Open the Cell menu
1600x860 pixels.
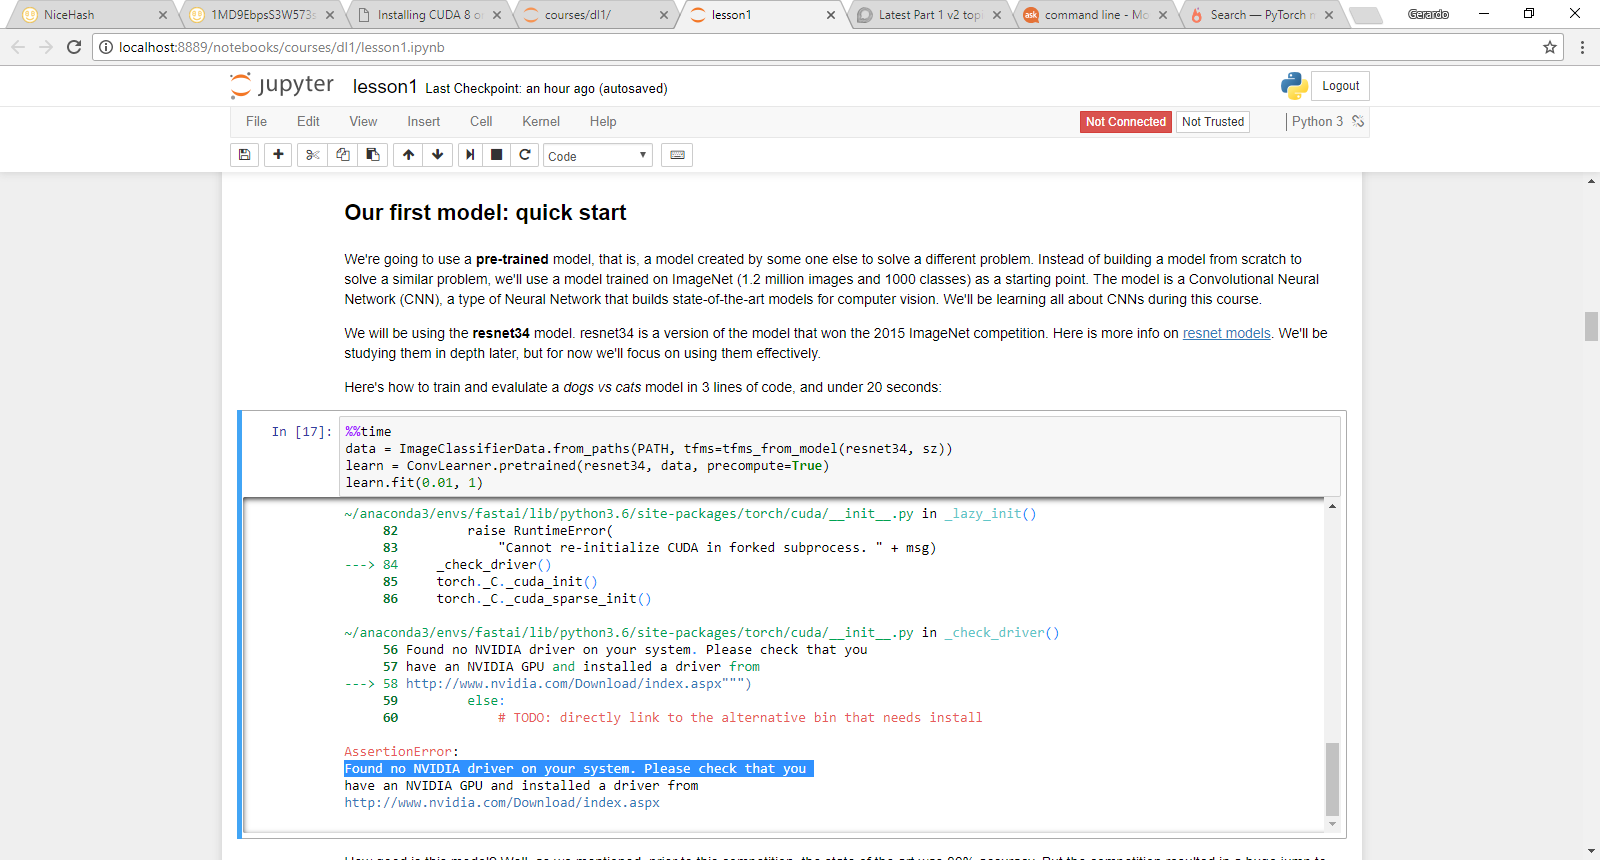pos(480,122)
